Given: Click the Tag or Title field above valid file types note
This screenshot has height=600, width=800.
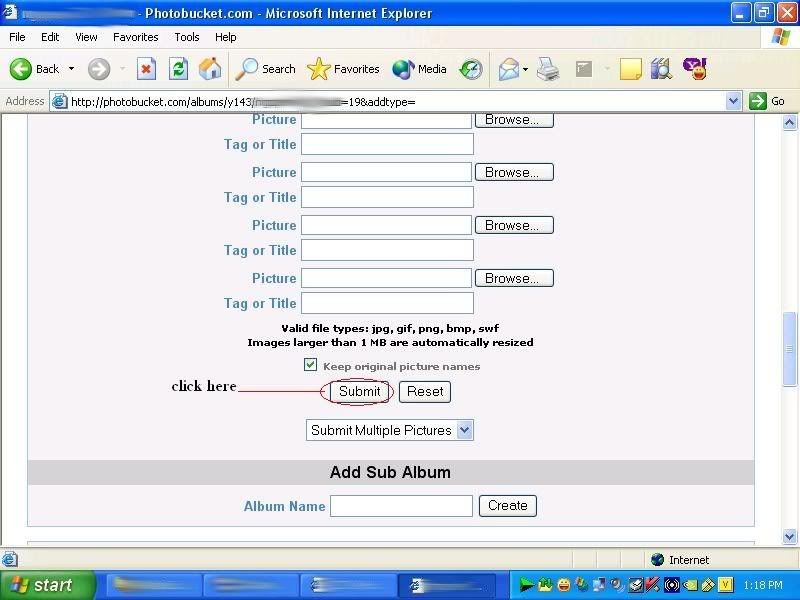Looking at the screenshot, I should [387, 303].
